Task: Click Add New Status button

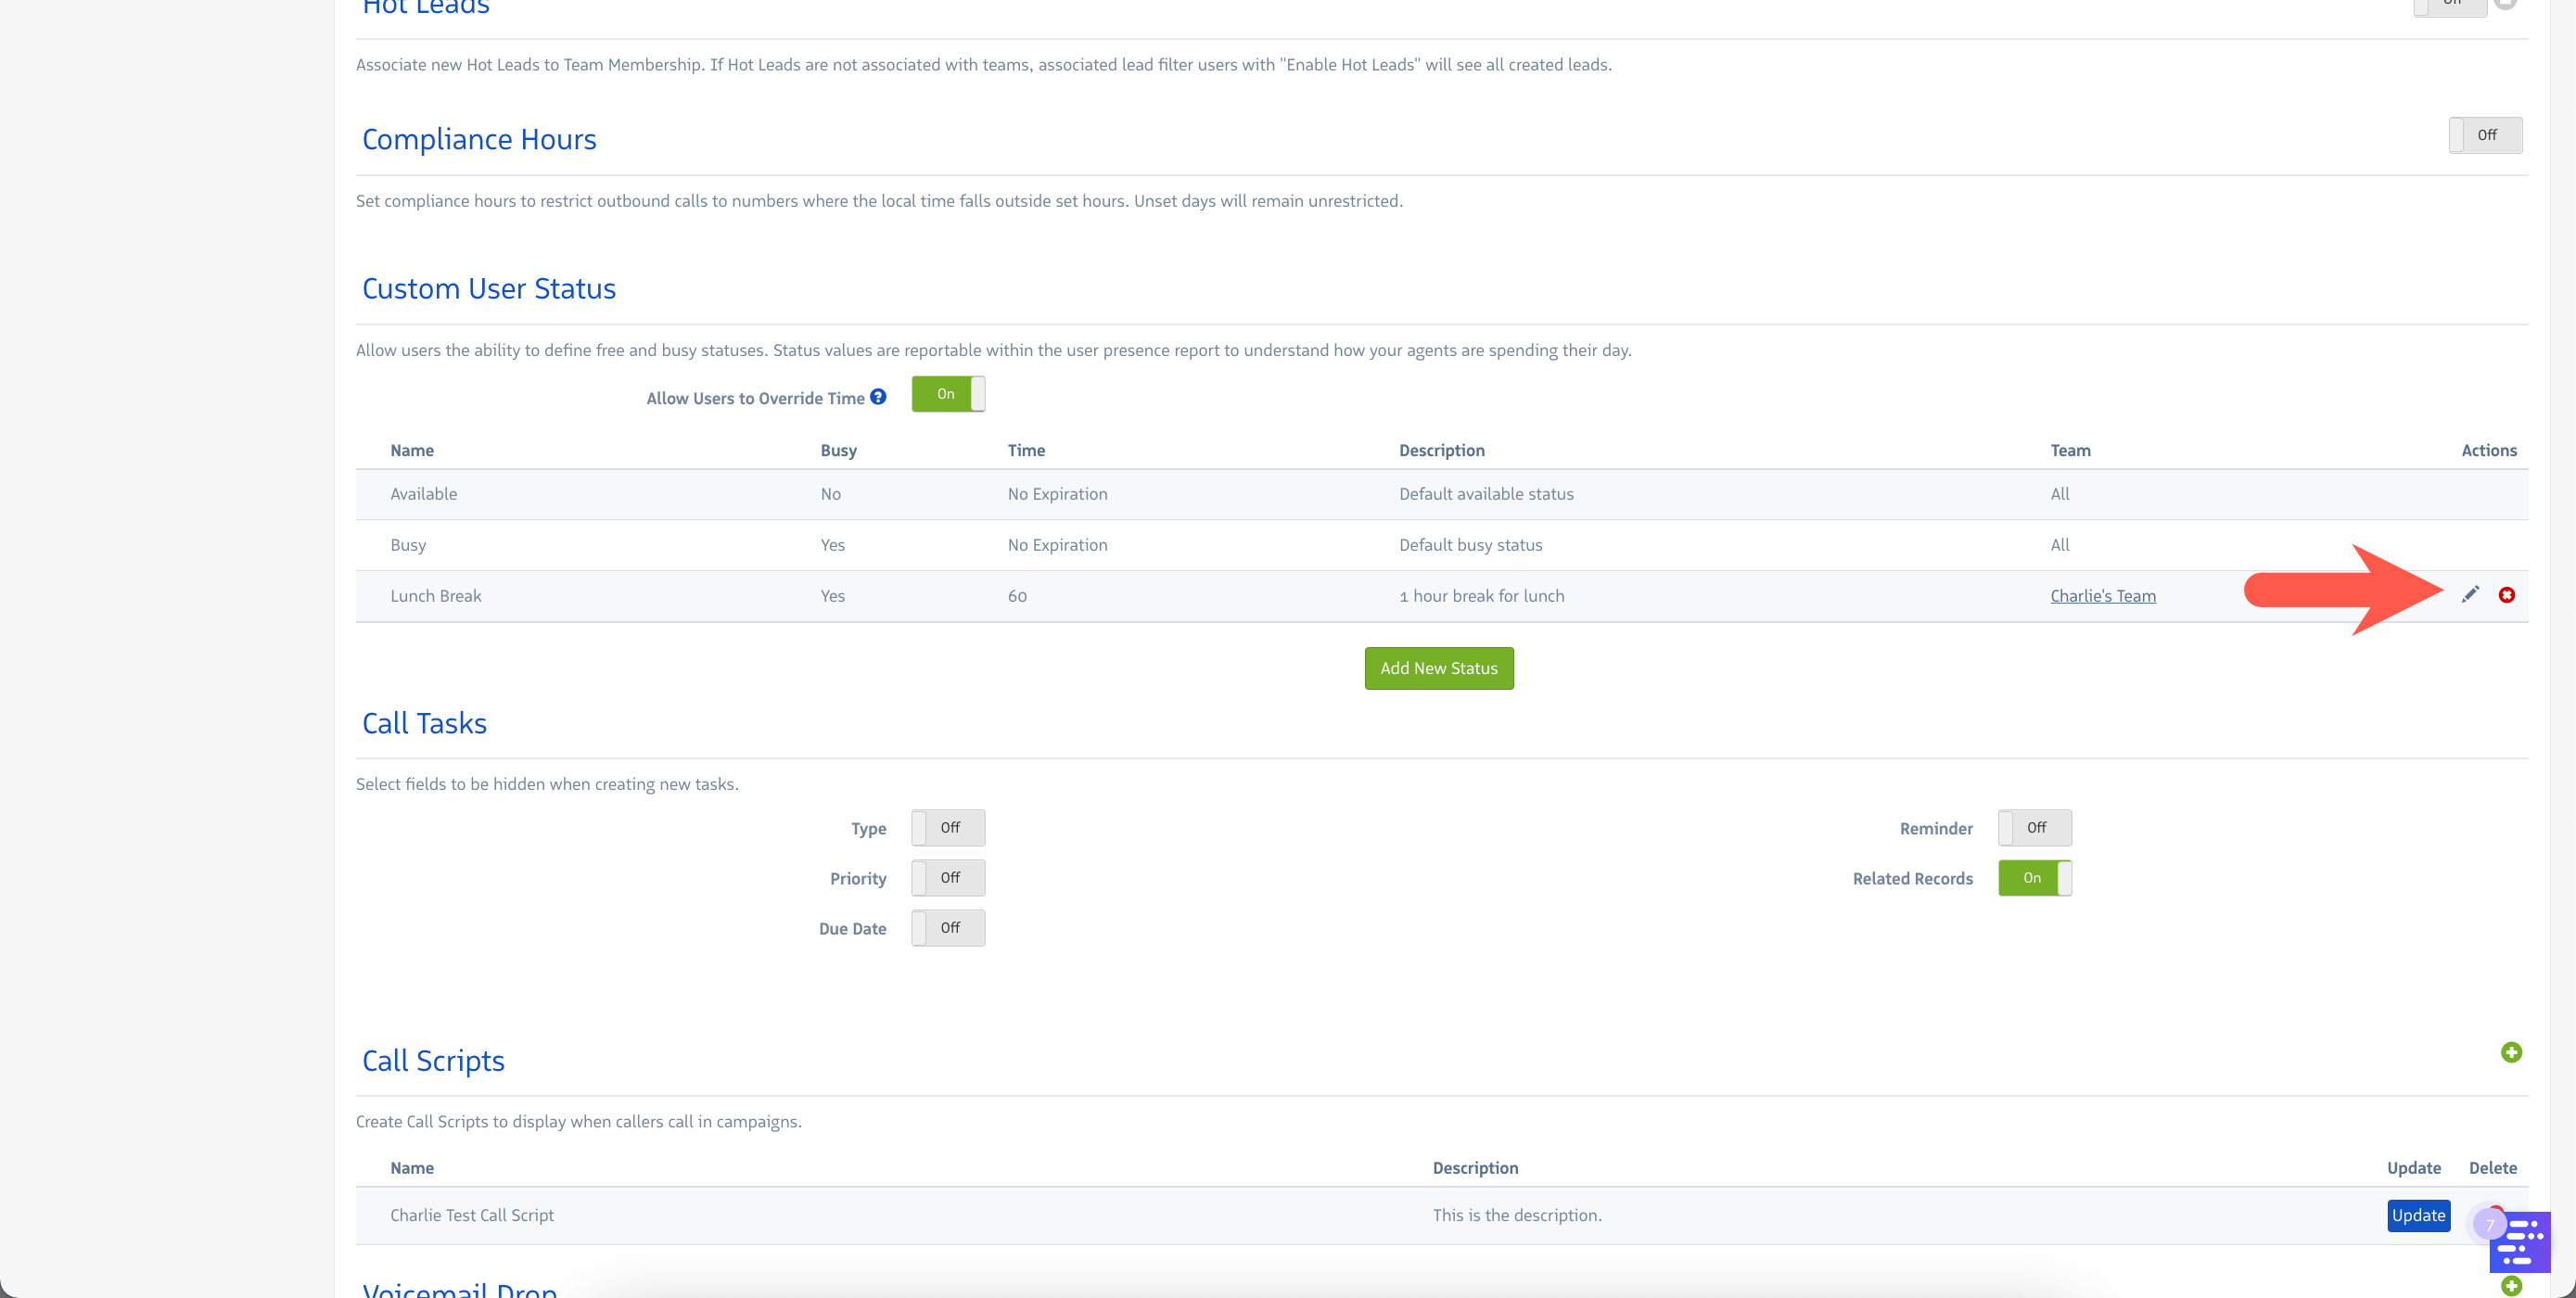Action: click(x=1438, y=668)
